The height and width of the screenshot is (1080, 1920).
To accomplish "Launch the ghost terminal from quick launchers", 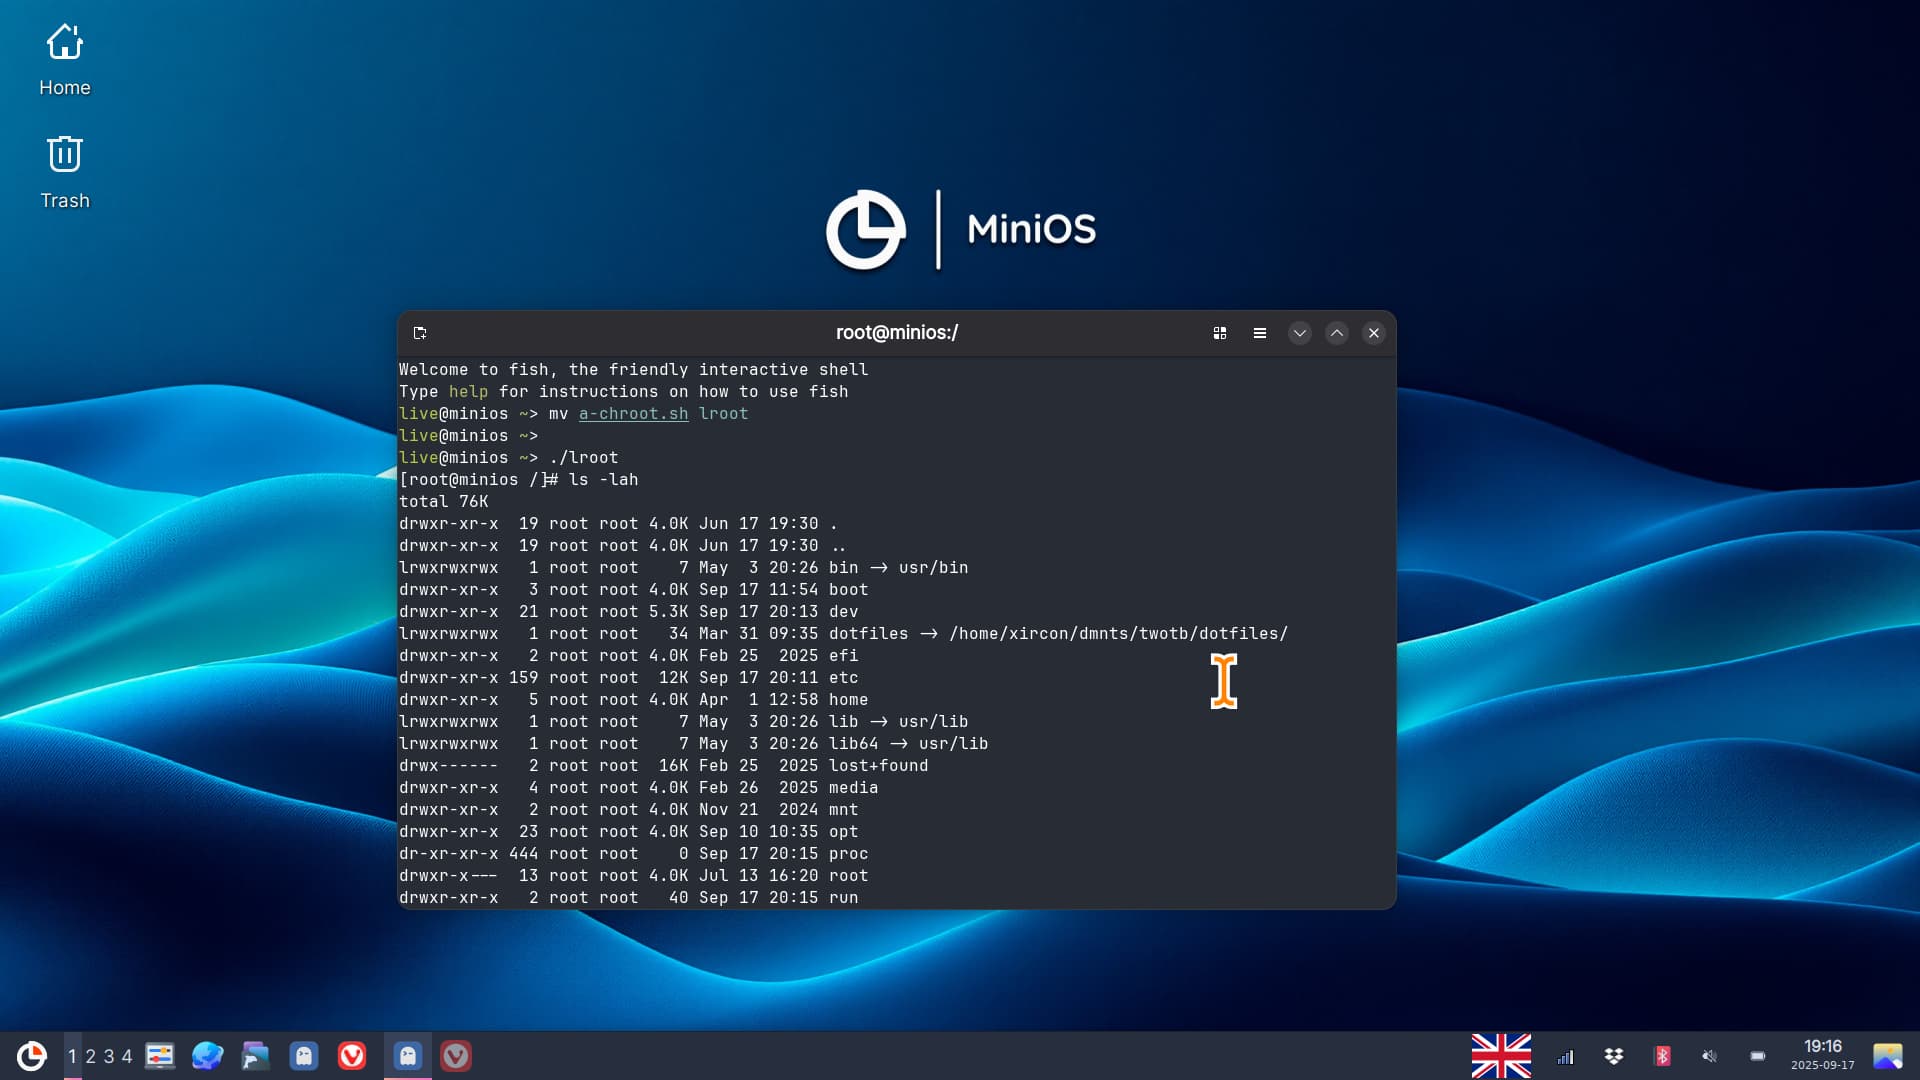I will coord(304,1056).
